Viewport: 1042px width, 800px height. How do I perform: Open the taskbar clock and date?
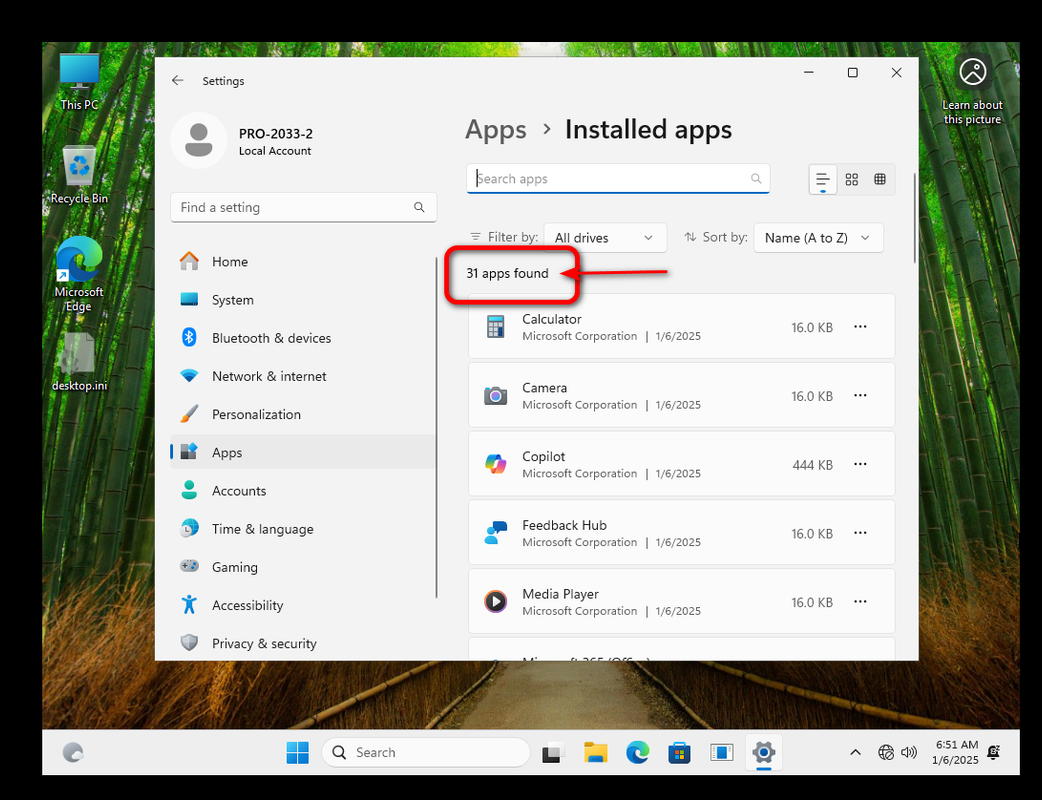(x=956, y=753)
